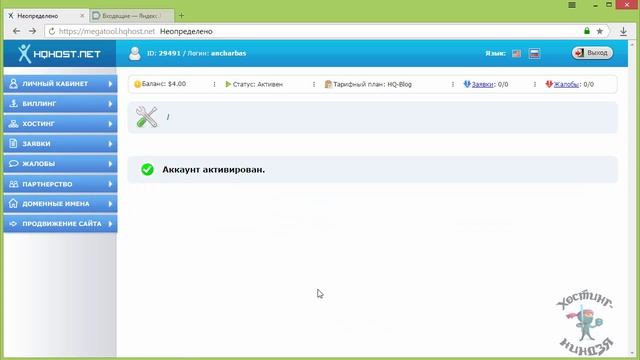Click the Партнерство people icon
This screenshot has width=640, height=360.
13,184
